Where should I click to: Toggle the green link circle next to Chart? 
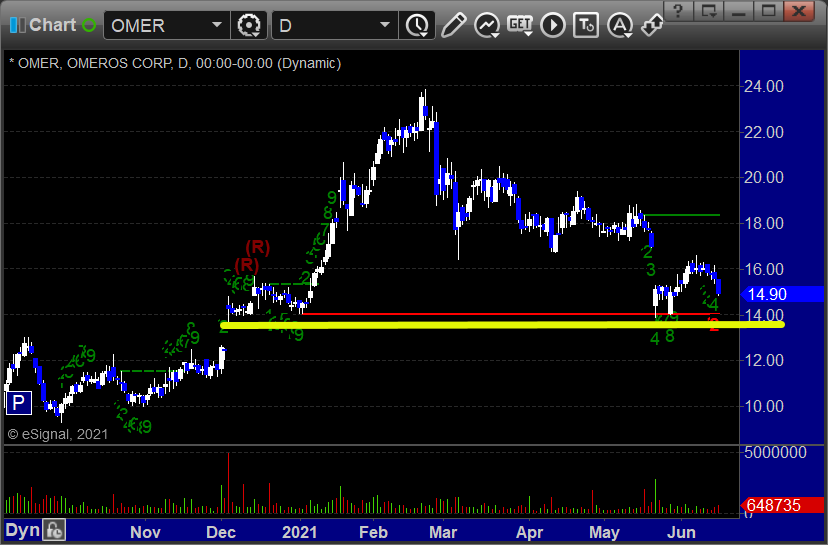(89, 25)
